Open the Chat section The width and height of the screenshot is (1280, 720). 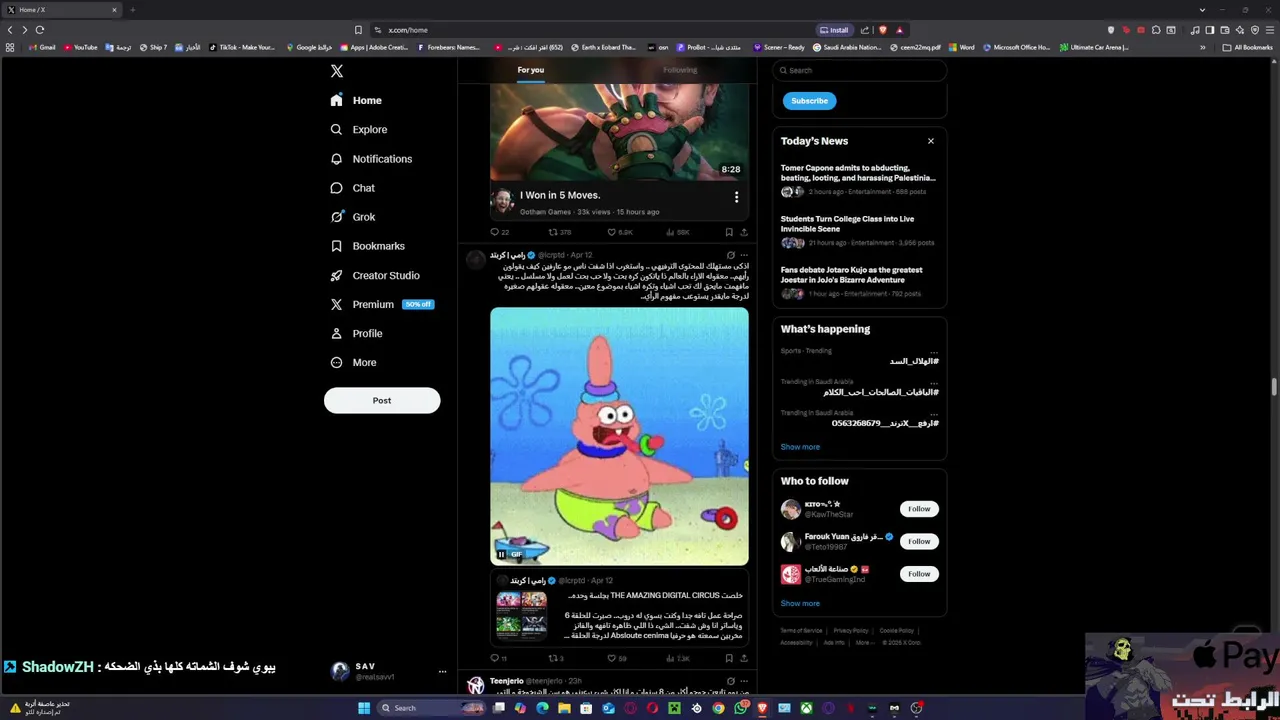352,188
